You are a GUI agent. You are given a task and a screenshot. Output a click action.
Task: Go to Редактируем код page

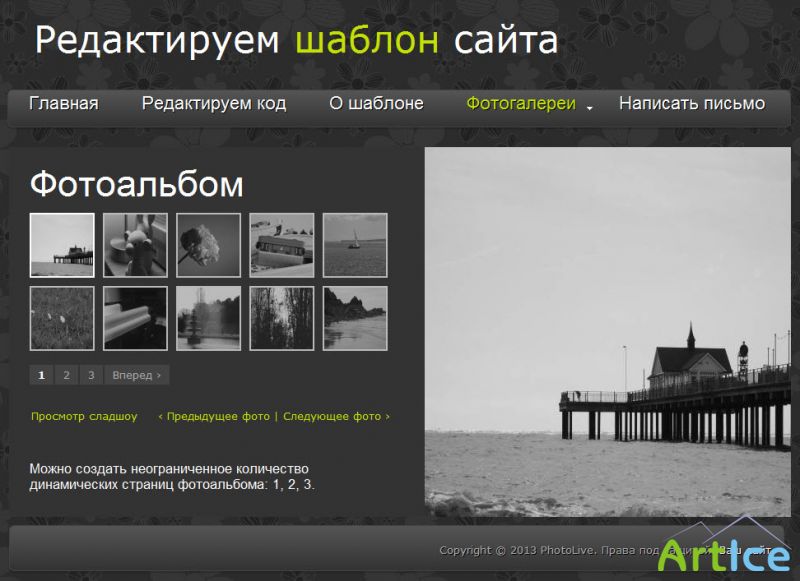[x=214, y=104]
